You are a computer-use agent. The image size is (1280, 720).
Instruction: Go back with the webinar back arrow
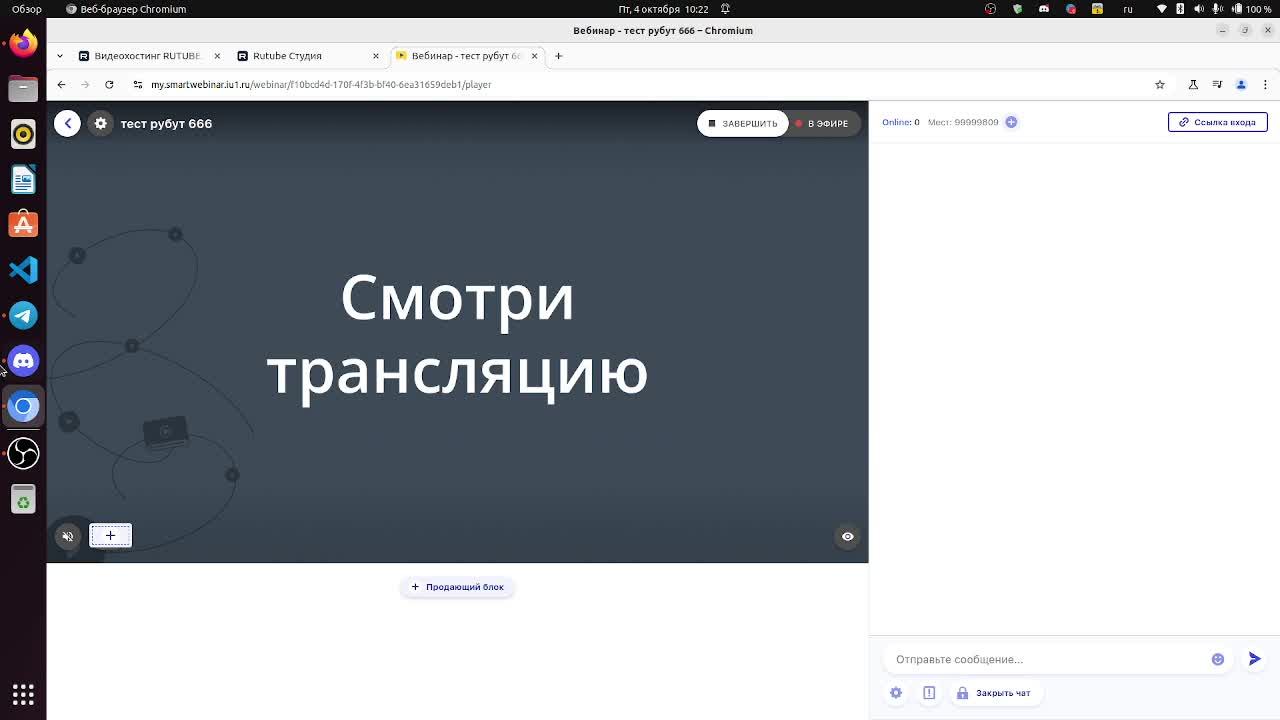click(x=67, y=123)
